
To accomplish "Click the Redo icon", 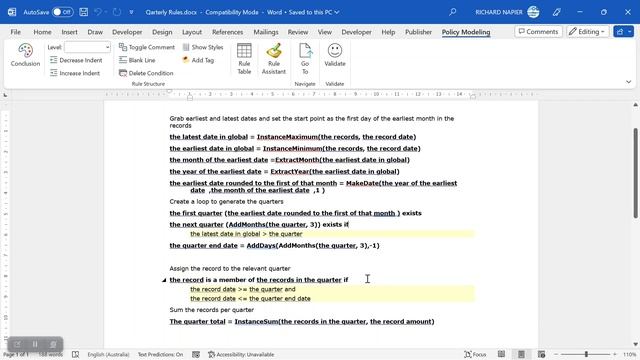I will [x=117, y=12].
